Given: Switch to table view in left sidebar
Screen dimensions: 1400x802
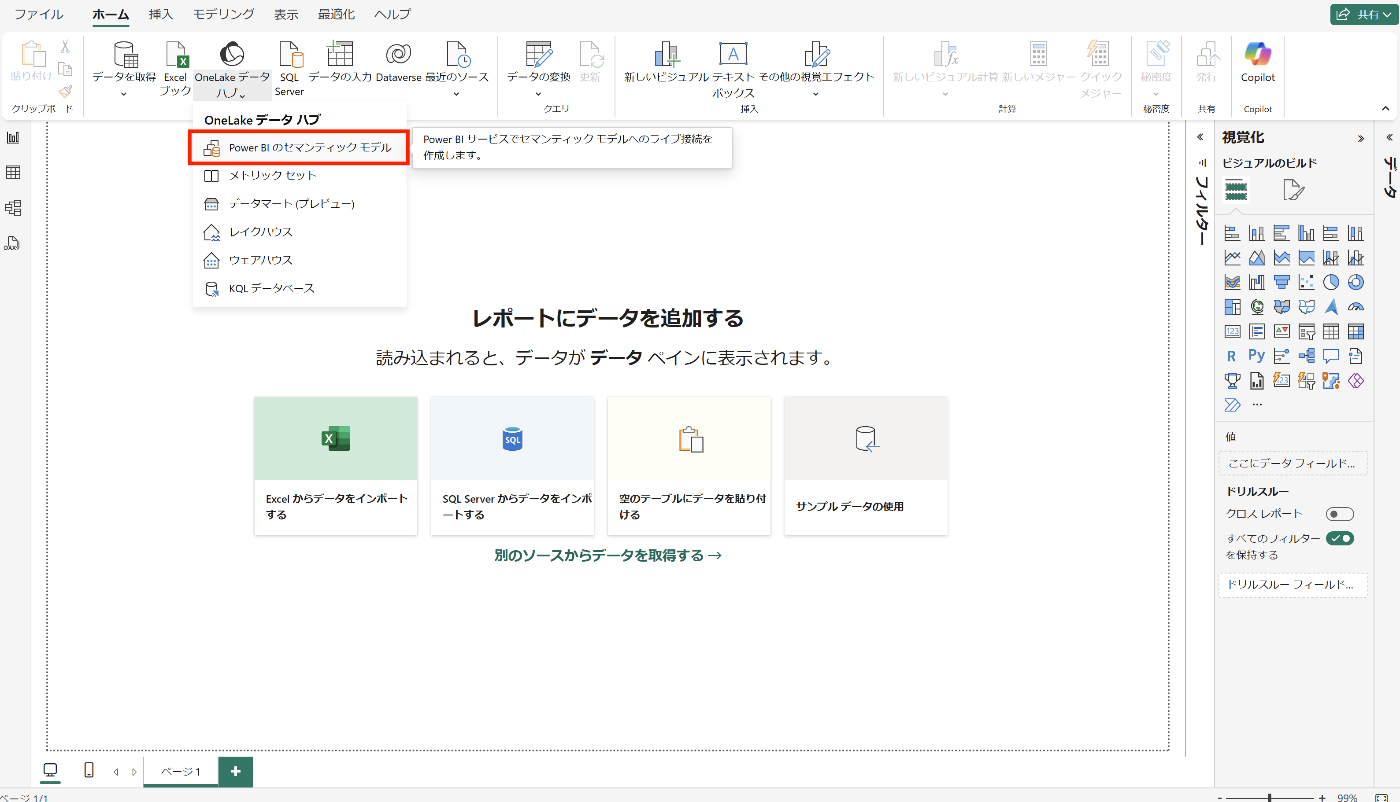Looking at the screenshot, I should point(13,173).
